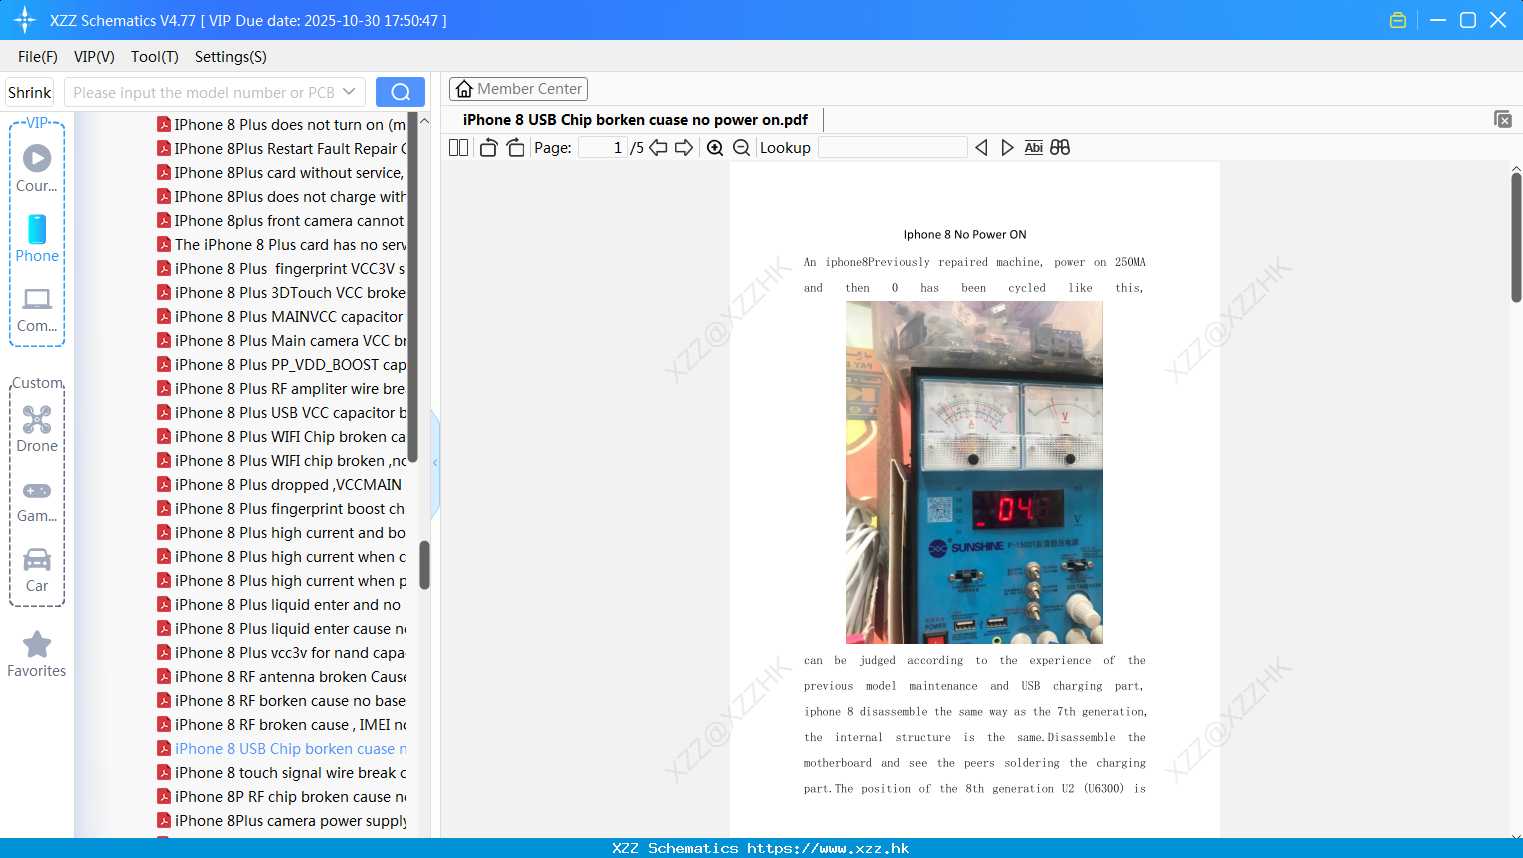Open 'IPhone 8Plus Restart Fault Repair' file
The height and width of the screenshot is (858, 1523).
pyautogui.click(x=282, y=149)
